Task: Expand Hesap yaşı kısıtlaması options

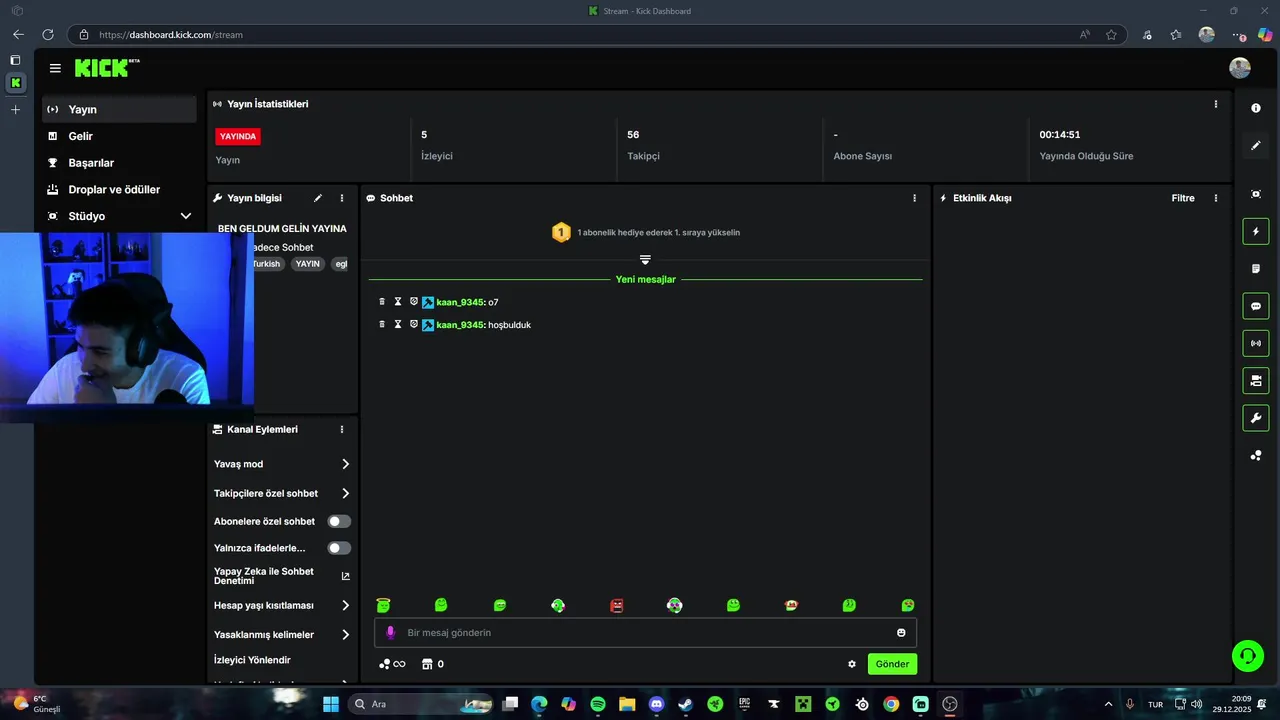Action: (345, 605)
